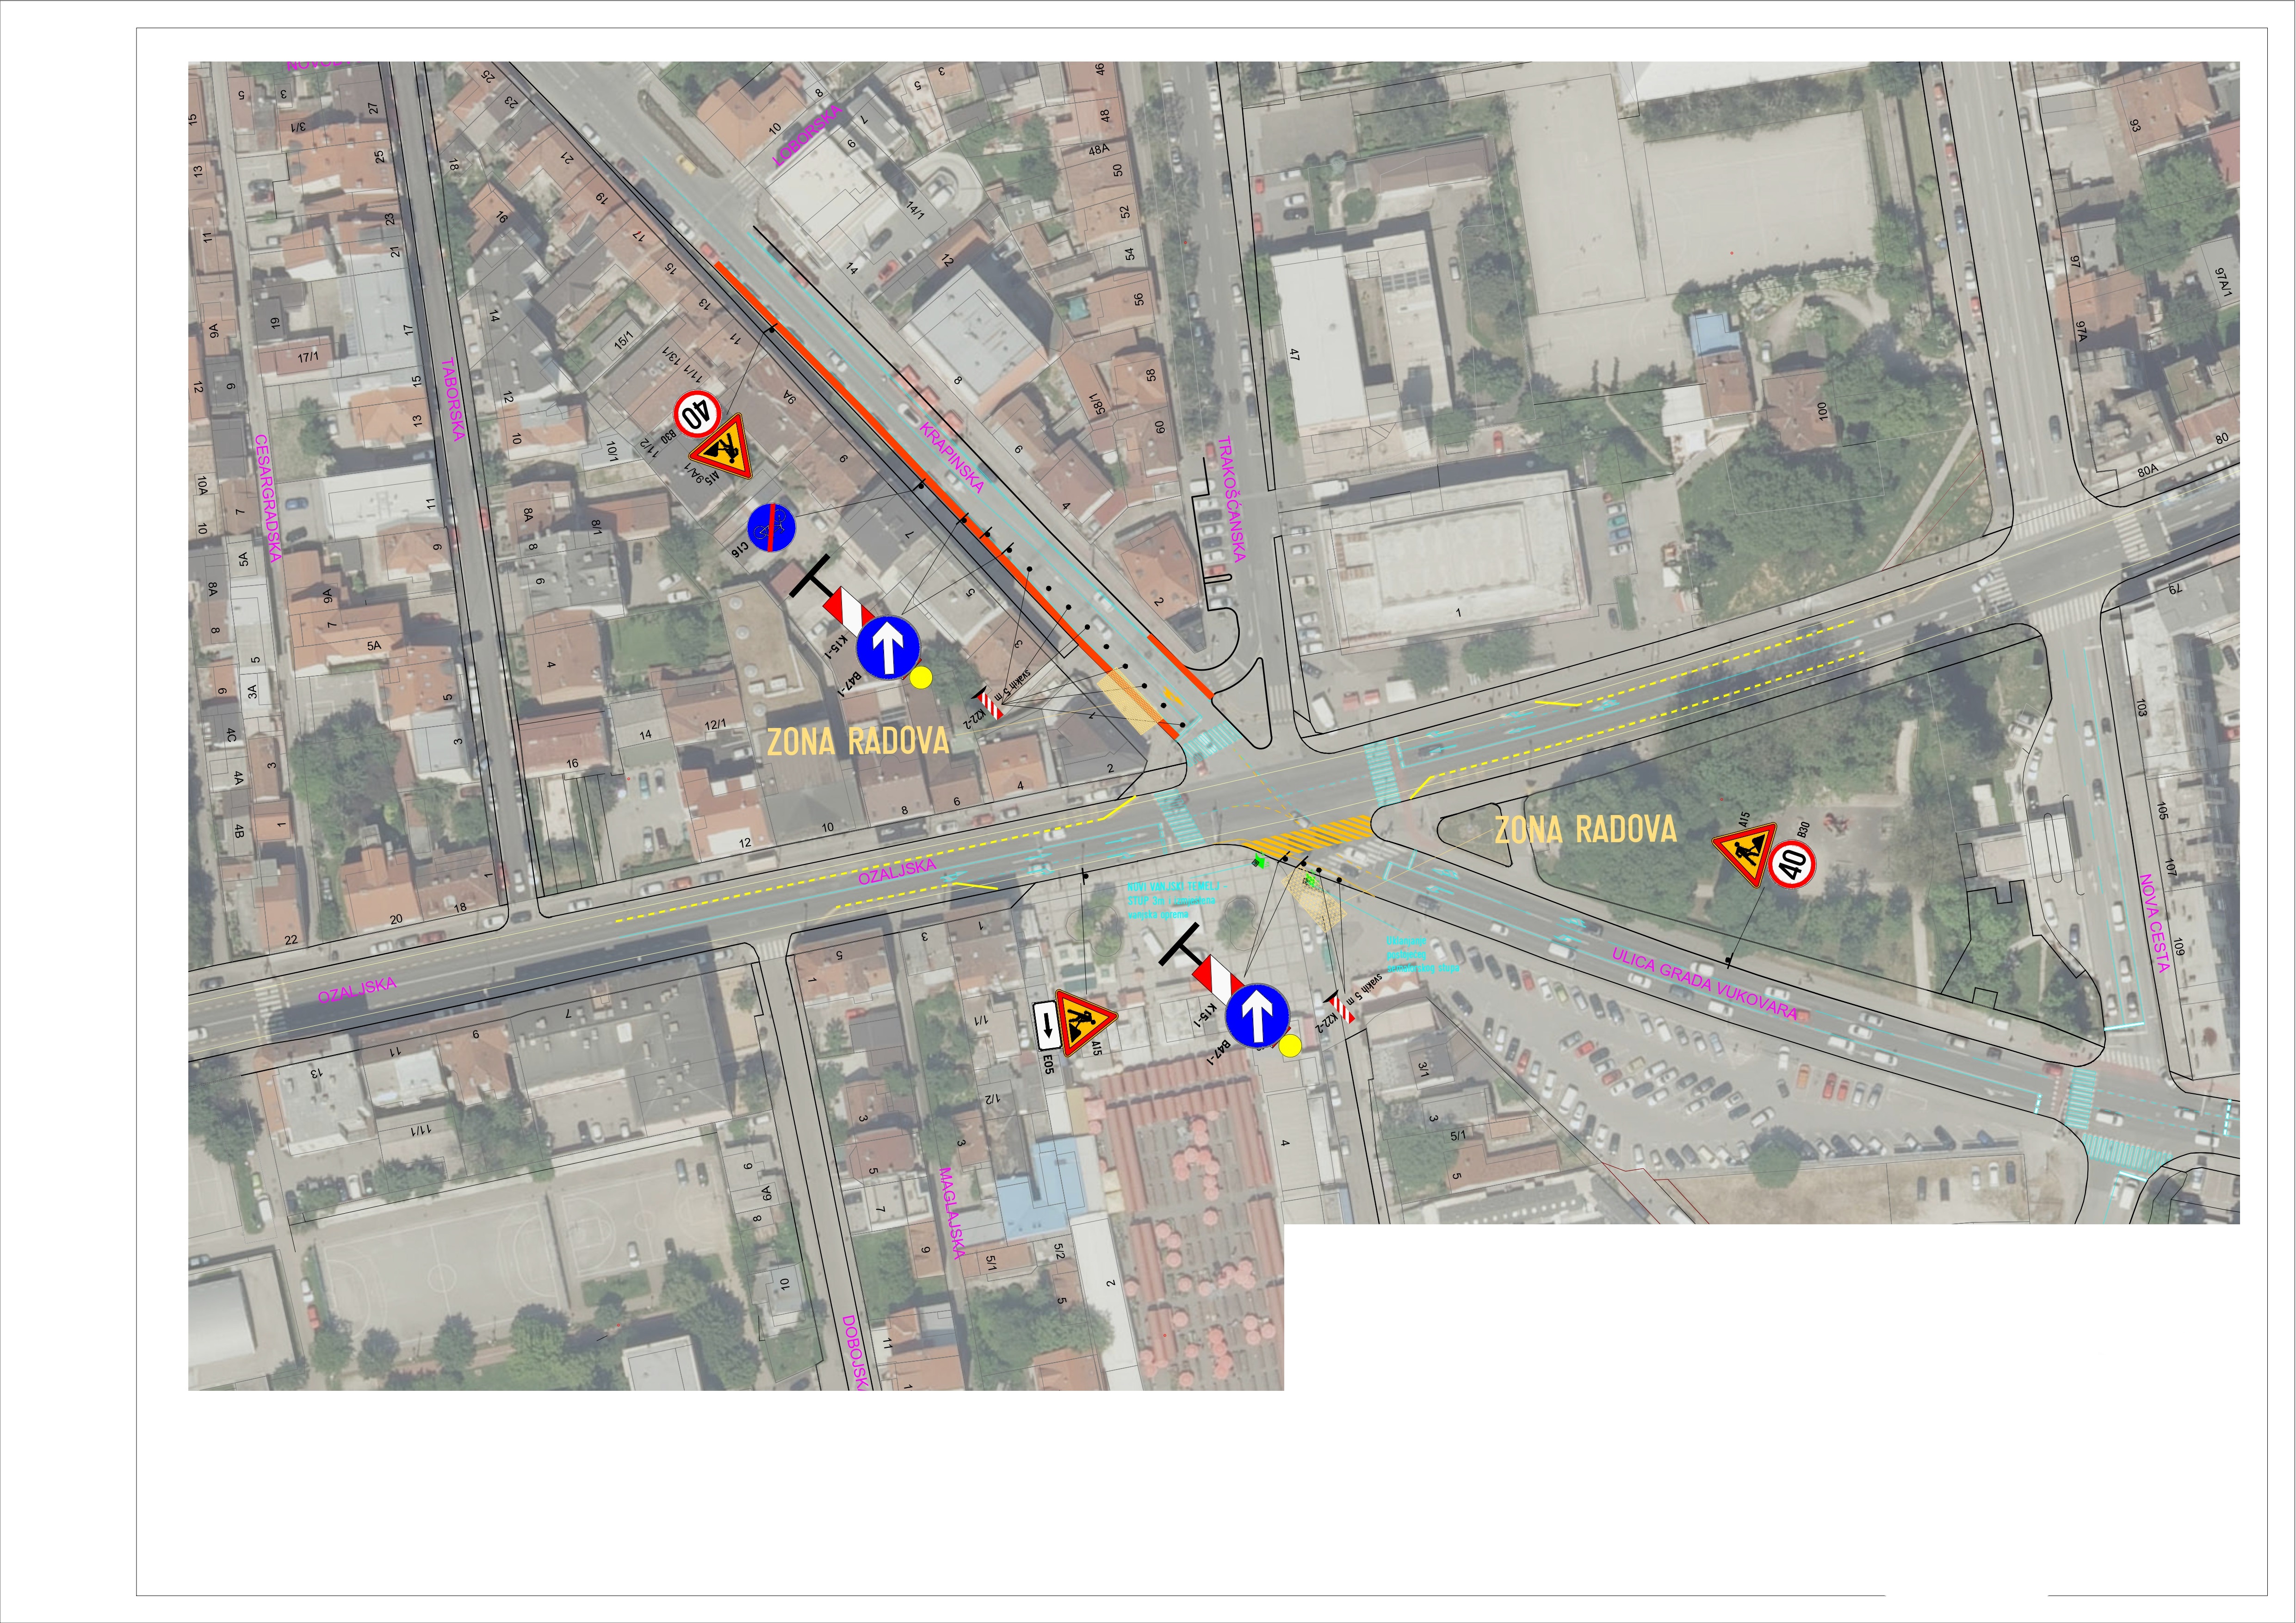Click the right ZONA RADOVA label

coord(1585,829)
